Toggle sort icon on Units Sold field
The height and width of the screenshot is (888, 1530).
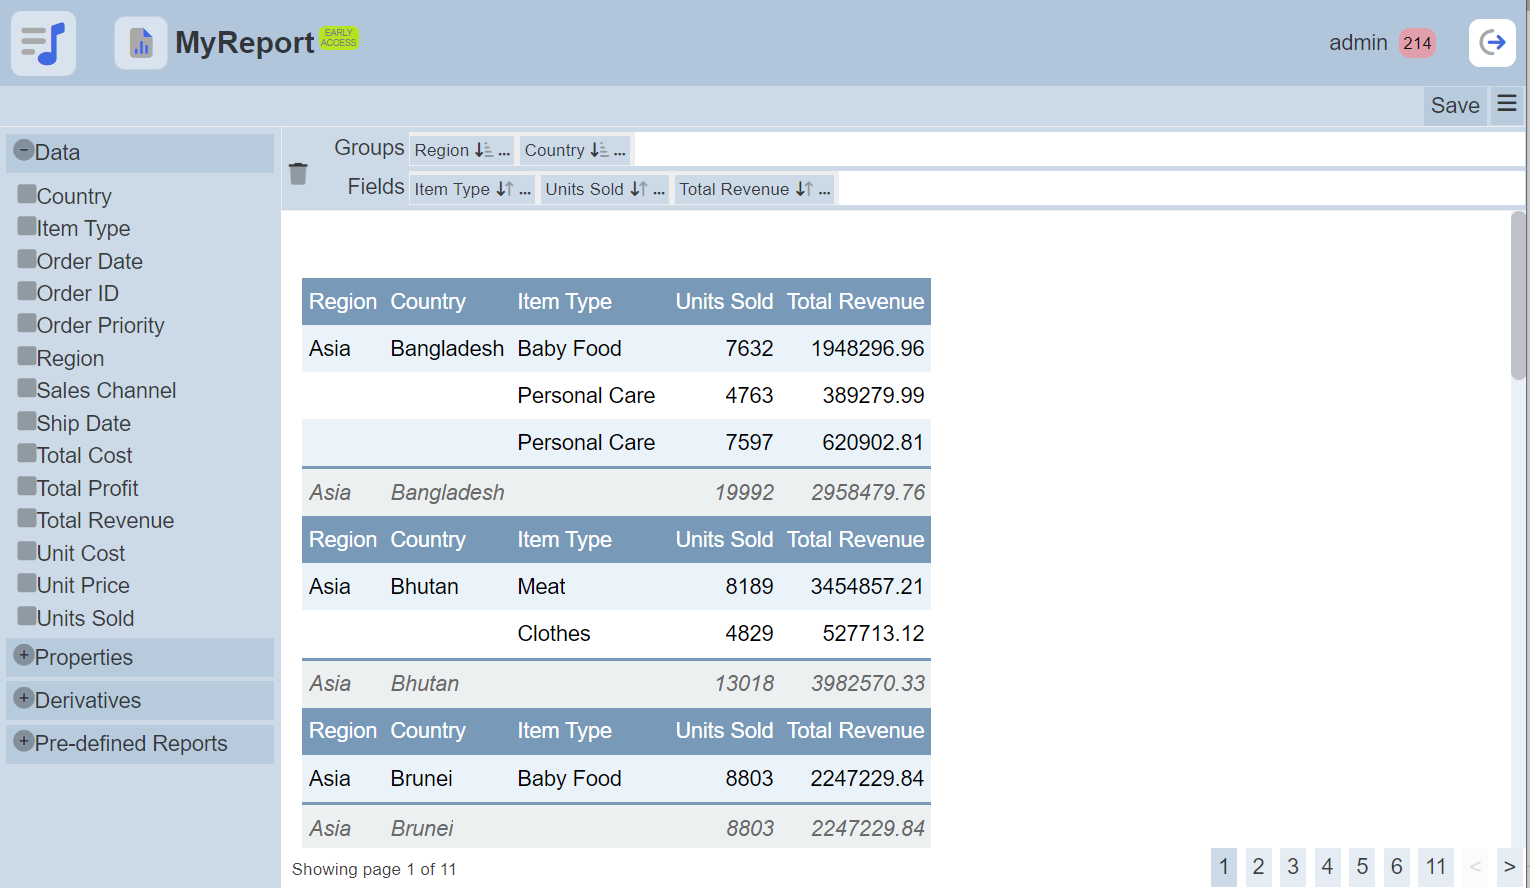pyautogui.click(x=638, y=189)
